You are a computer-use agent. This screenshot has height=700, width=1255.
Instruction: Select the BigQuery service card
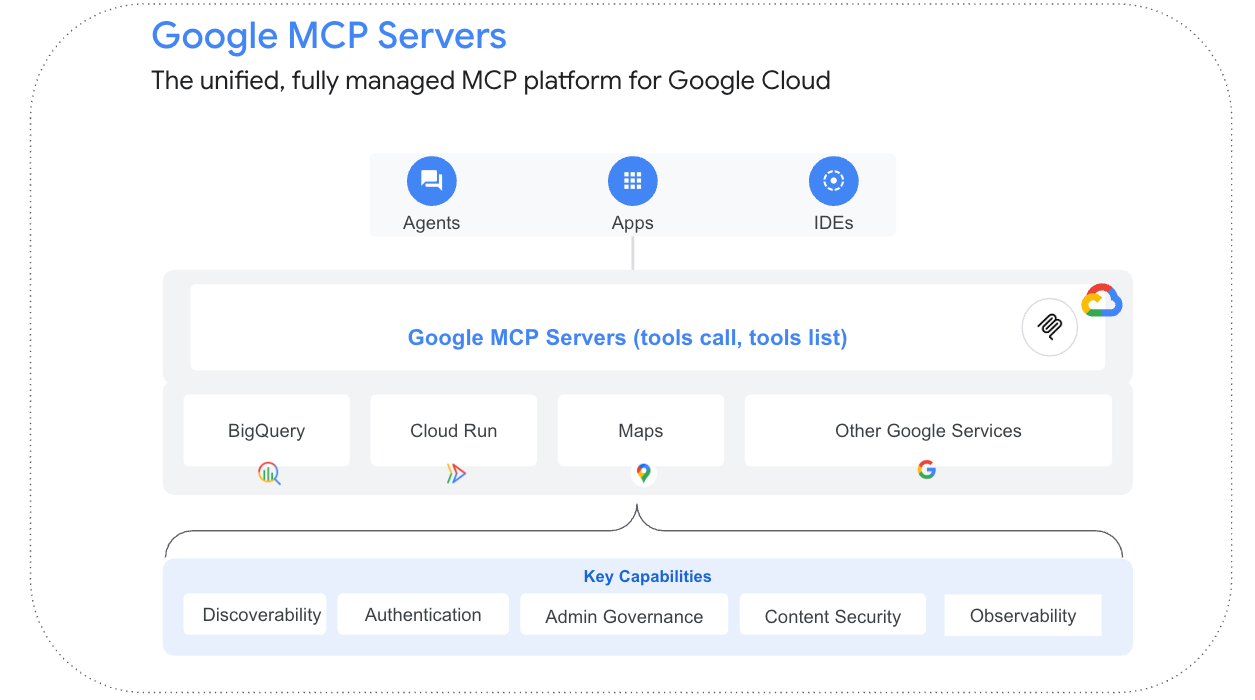click(266, 430)
